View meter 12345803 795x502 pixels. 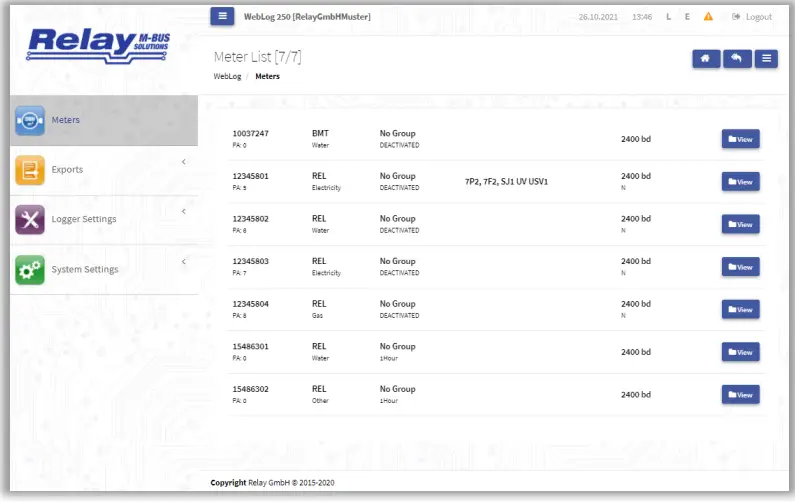[740, 267]
